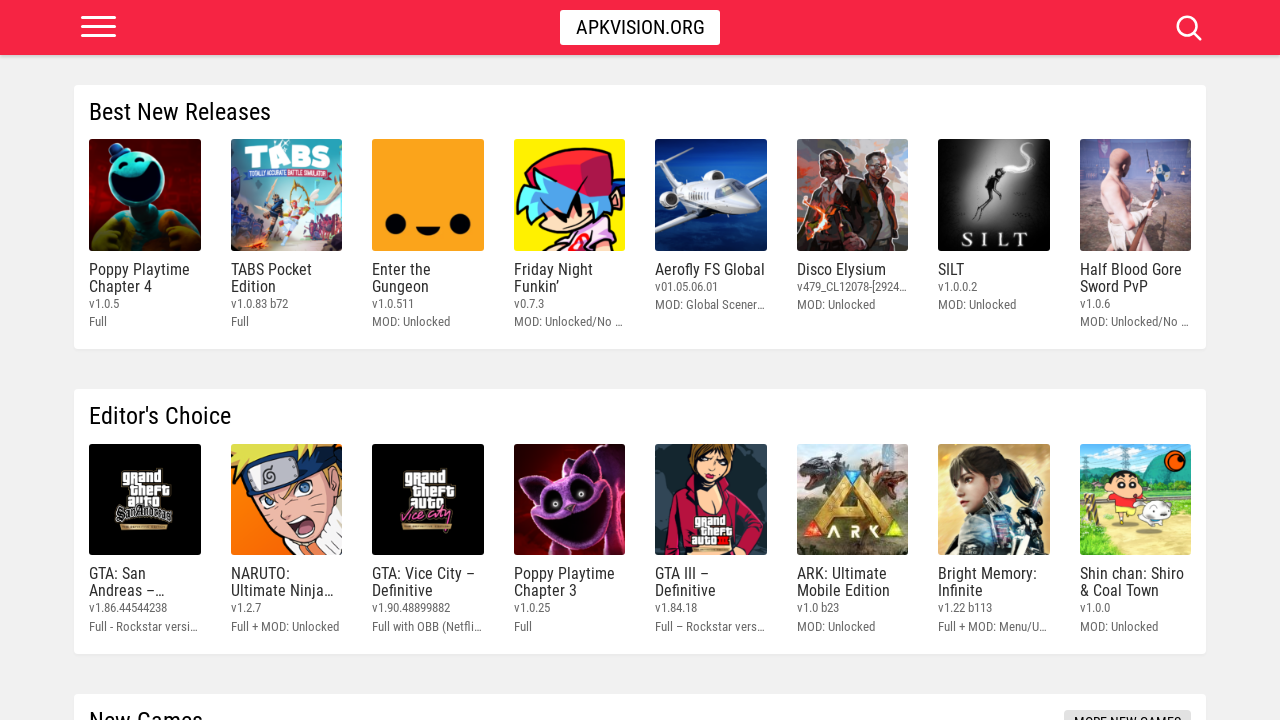This screenshot has height=720, width=1280.
Task: Click the Friday Night Funkin' title
Action: pyautogui.click(x=553, y=278)
